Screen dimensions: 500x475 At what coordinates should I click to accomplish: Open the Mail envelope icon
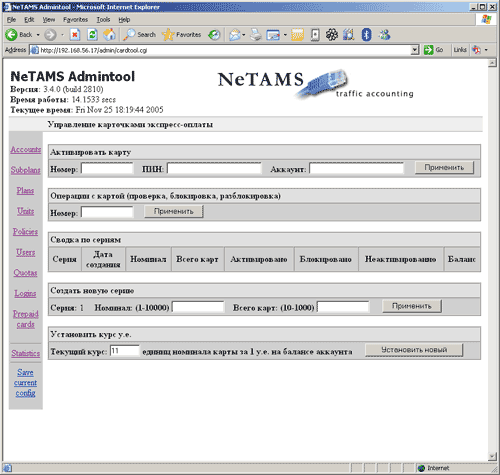click(235, 35)
